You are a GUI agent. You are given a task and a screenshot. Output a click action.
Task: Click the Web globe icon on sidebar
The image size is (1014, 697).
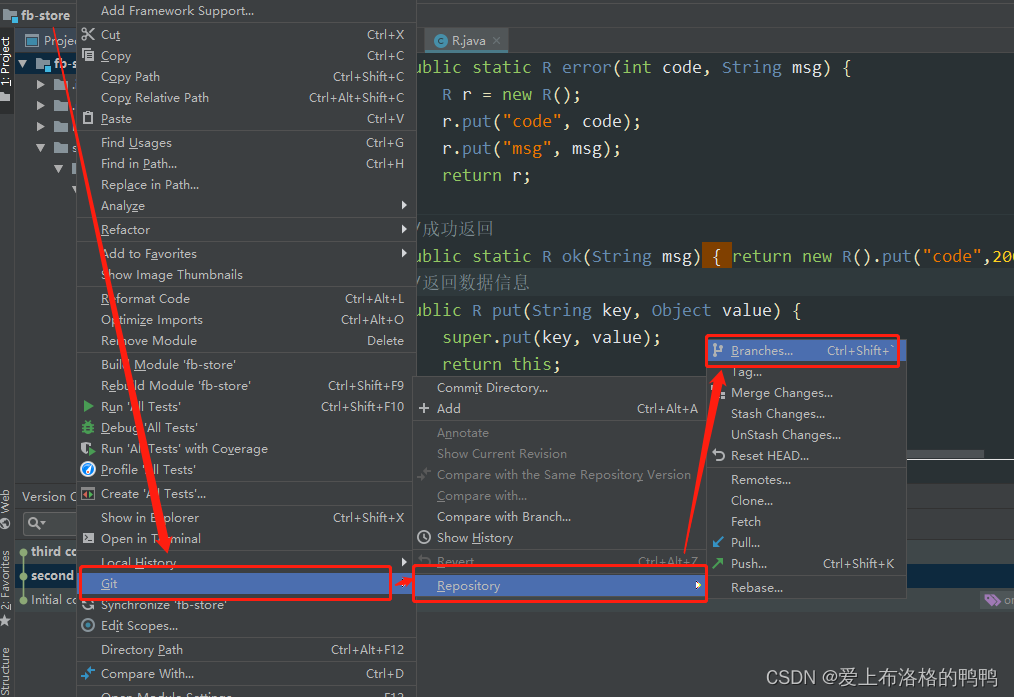[x=5, y=524]
